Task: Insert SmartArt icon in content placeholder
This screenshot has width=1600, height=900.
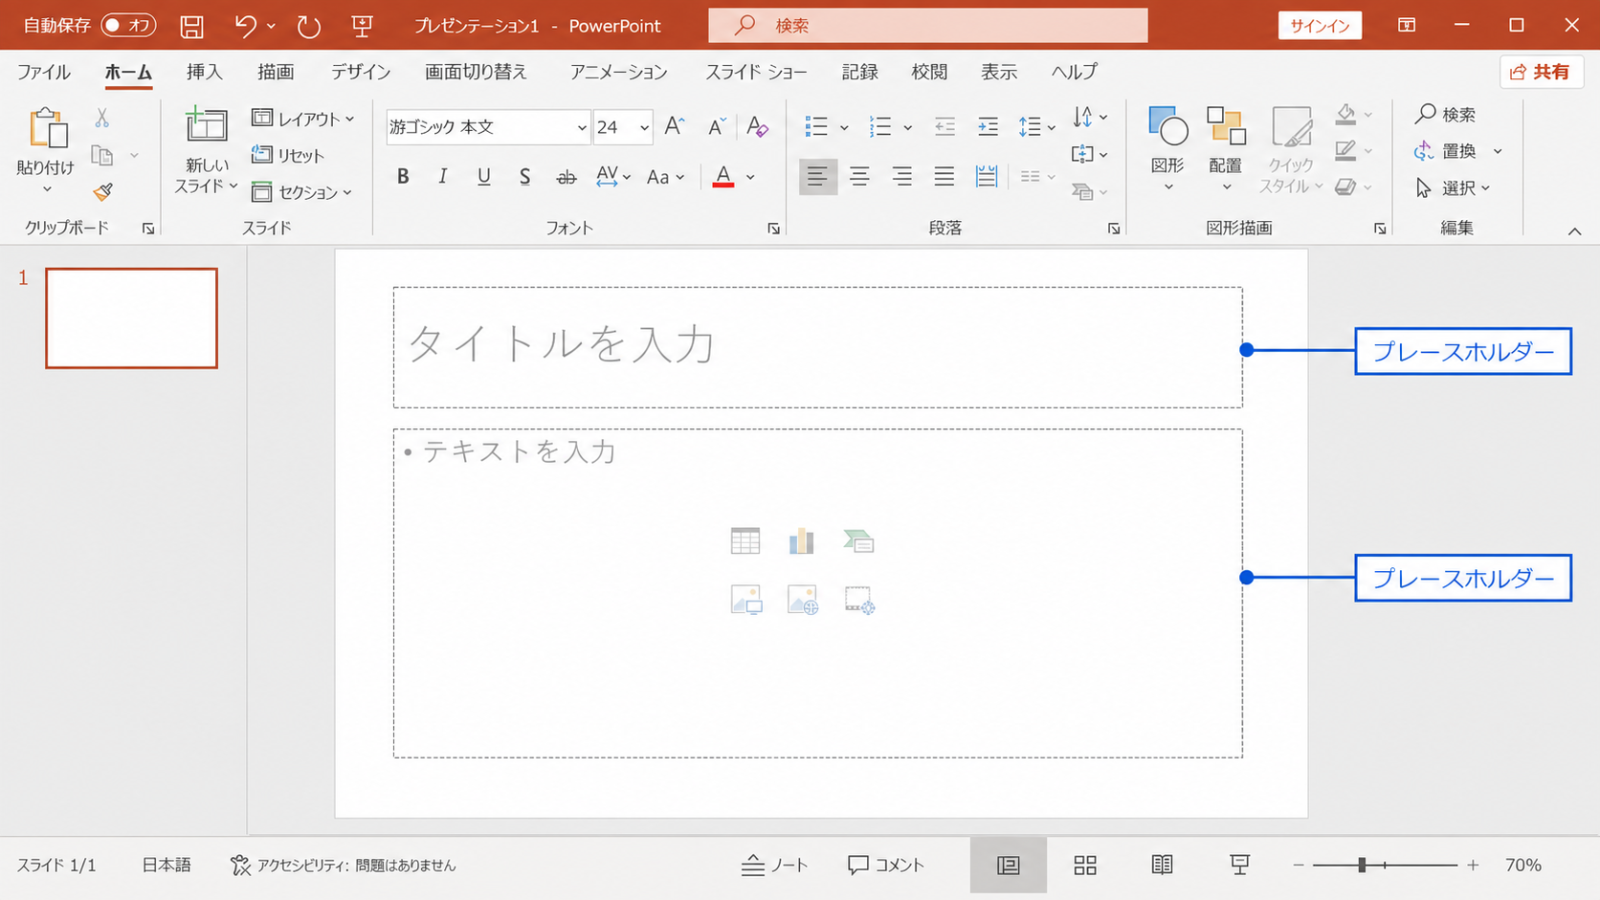Action: pyautogui.click(x=859, y=541)
